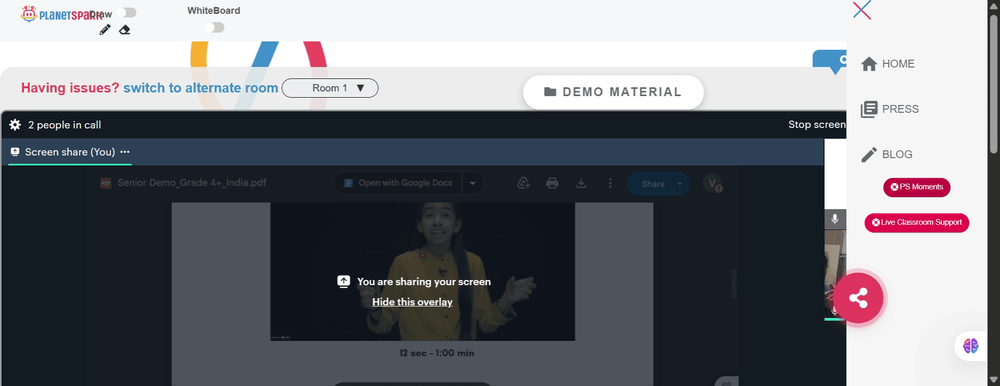Open the DEMO MATERIAL button
This screenshot has width=1000, height=386.
(x=613, y=92)
